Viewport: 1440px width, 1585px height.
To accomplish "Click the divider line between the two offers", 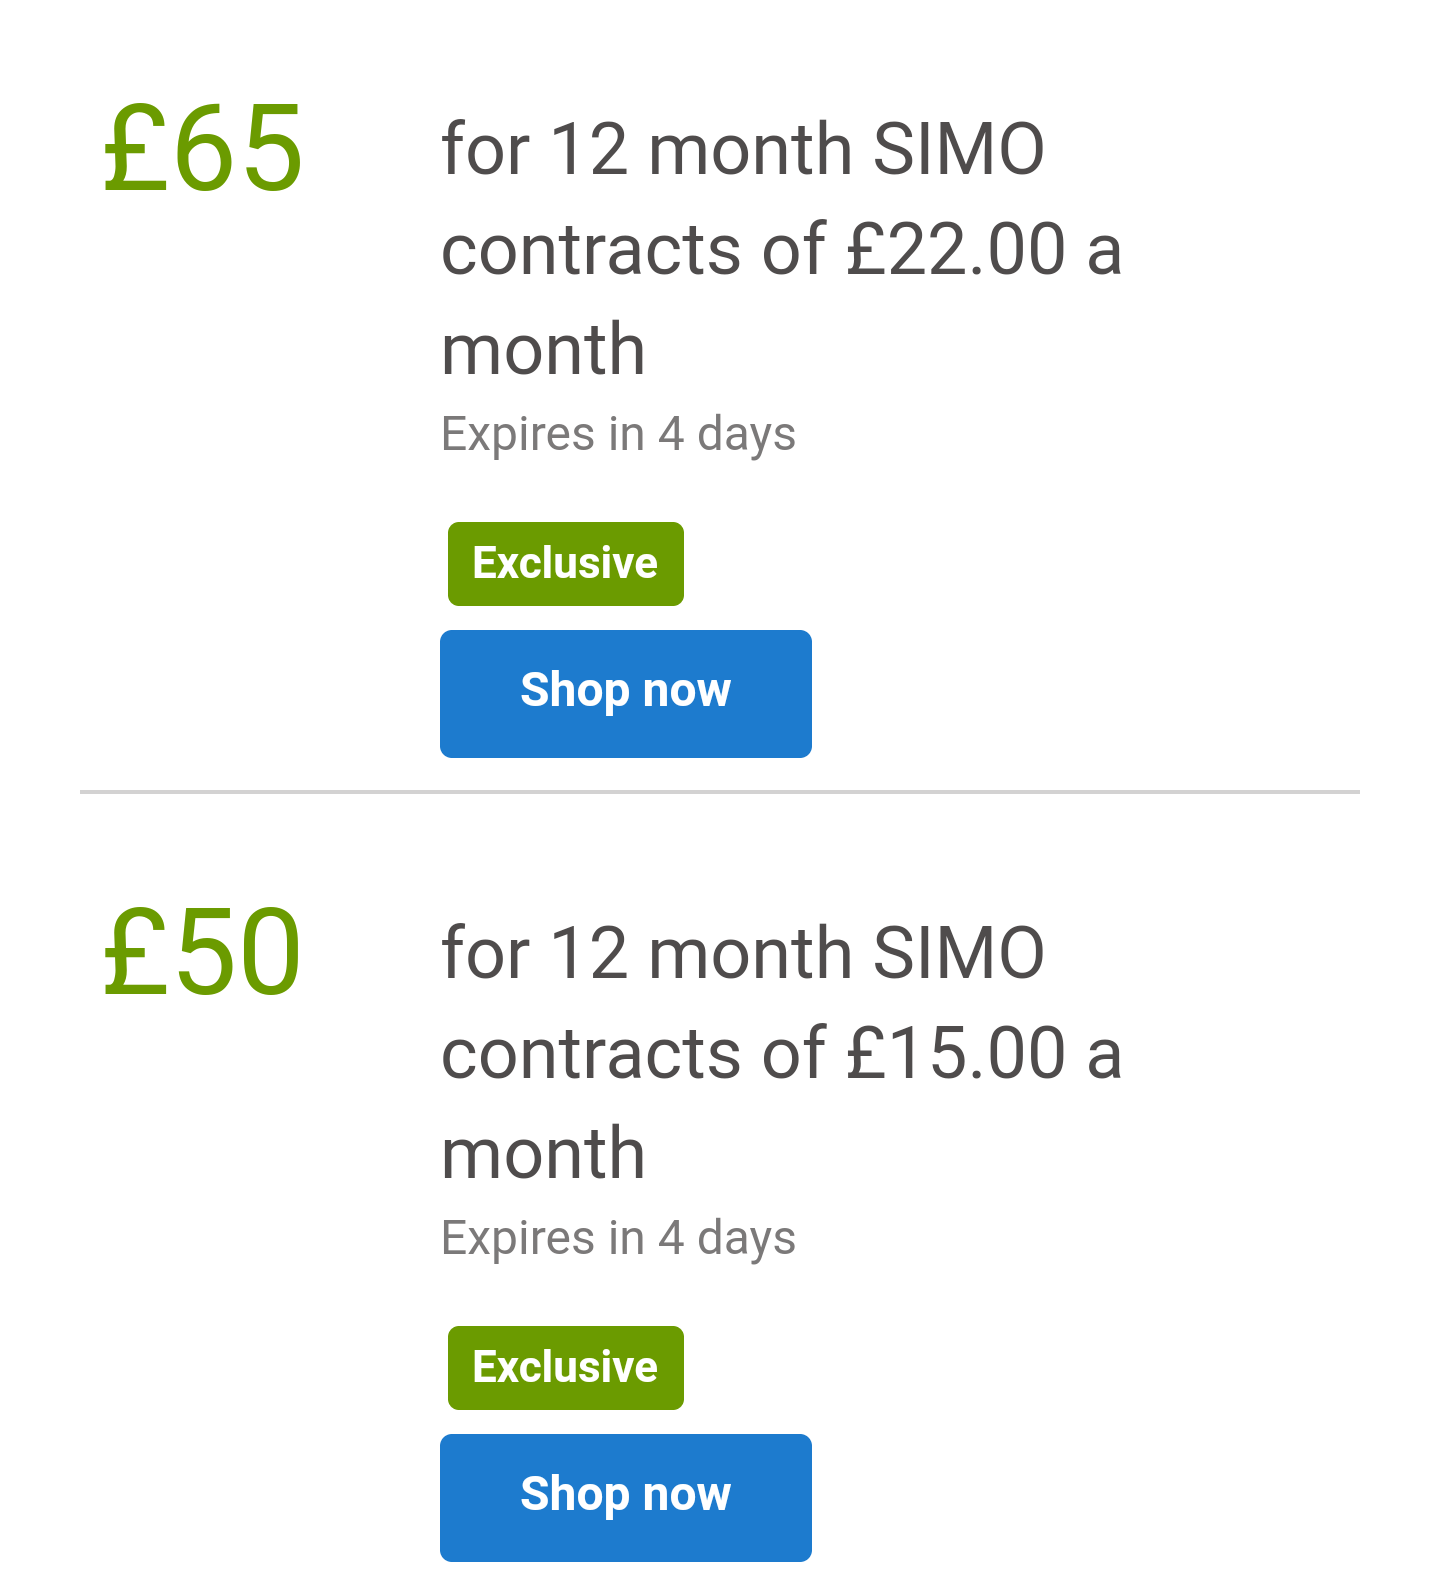I will tap(720, 792).
